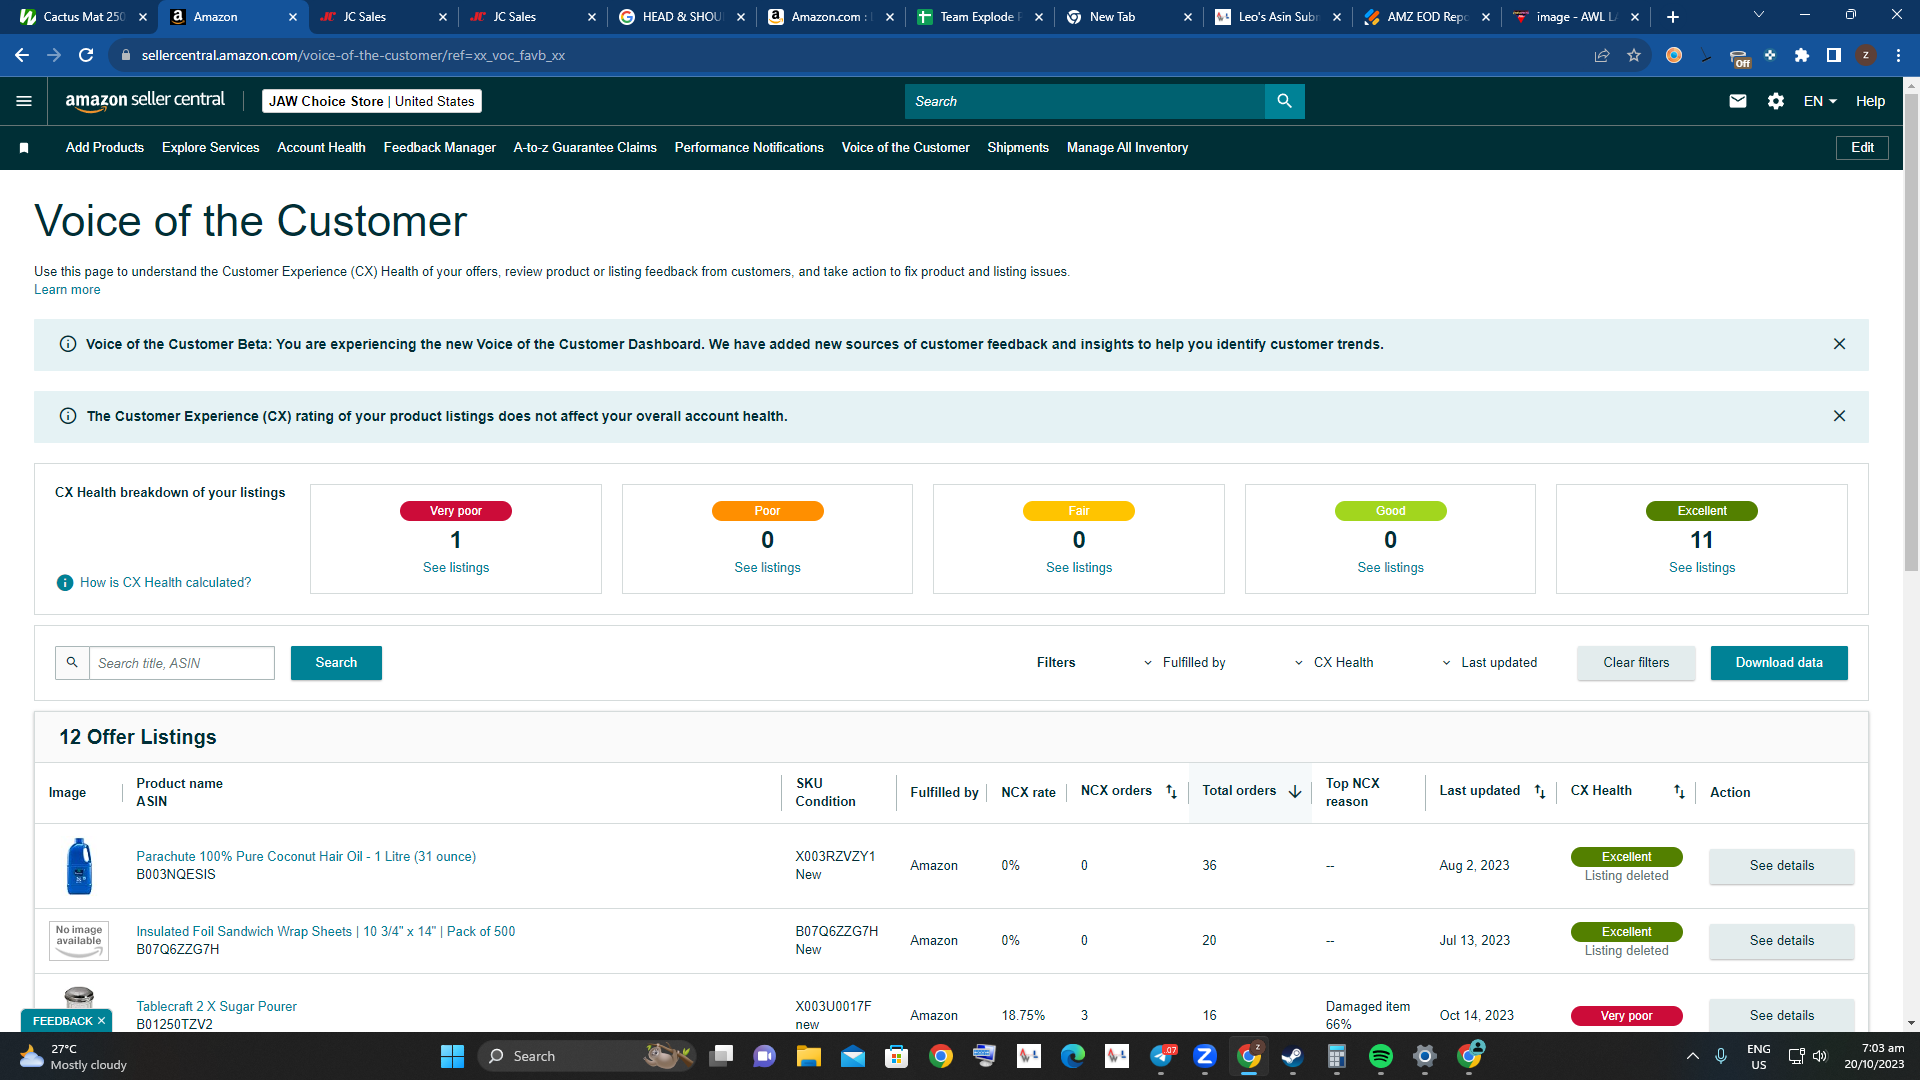Expand the CX Health filter dropdown
This screenshot has width=1920, height=1080.
tap(1334, 663)
